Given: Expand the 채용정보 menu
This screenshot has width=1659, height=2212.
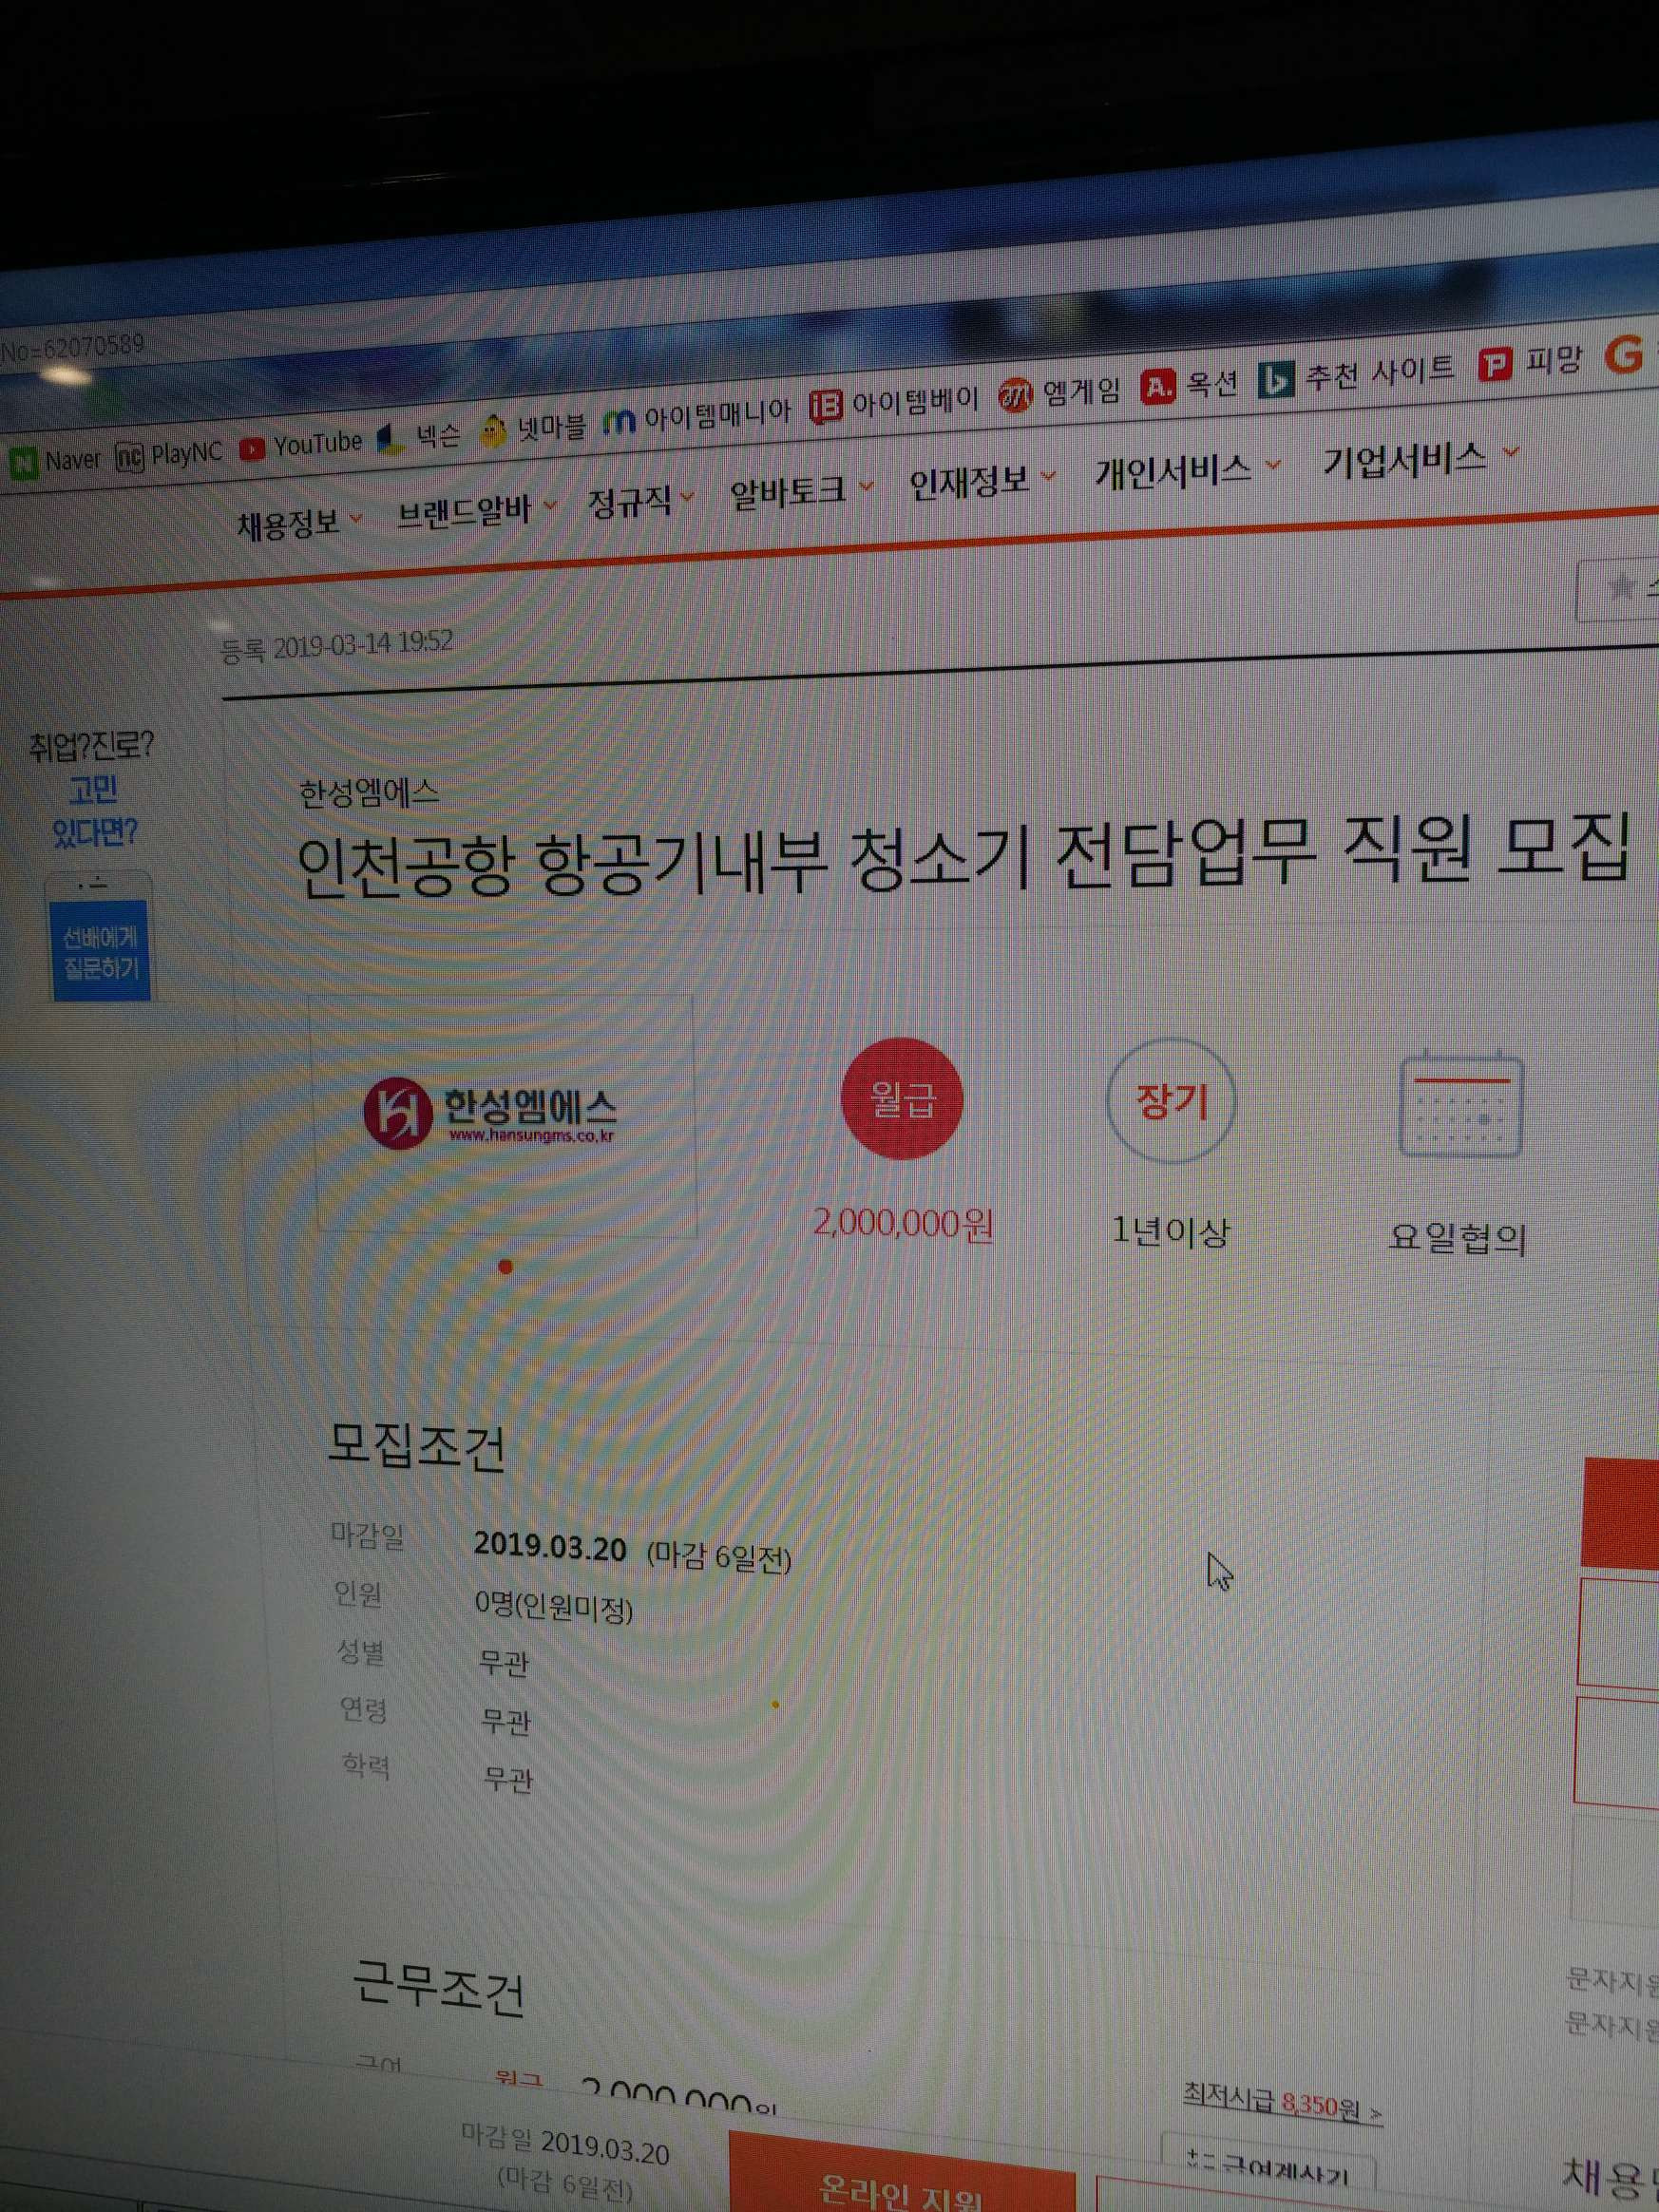Looking at the screenshot, I should point(299,523).
